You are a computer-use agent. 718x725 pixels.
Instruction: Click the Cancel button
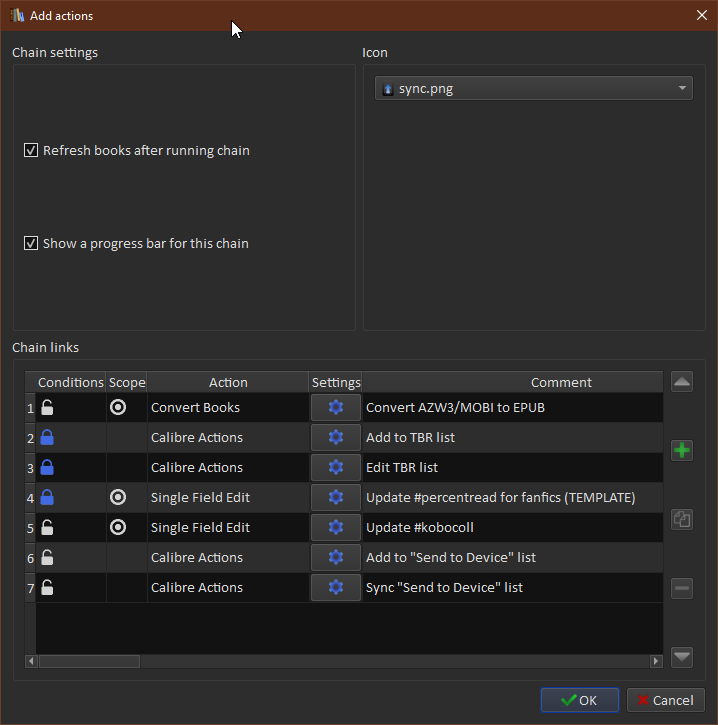click(x=665, y=700)
